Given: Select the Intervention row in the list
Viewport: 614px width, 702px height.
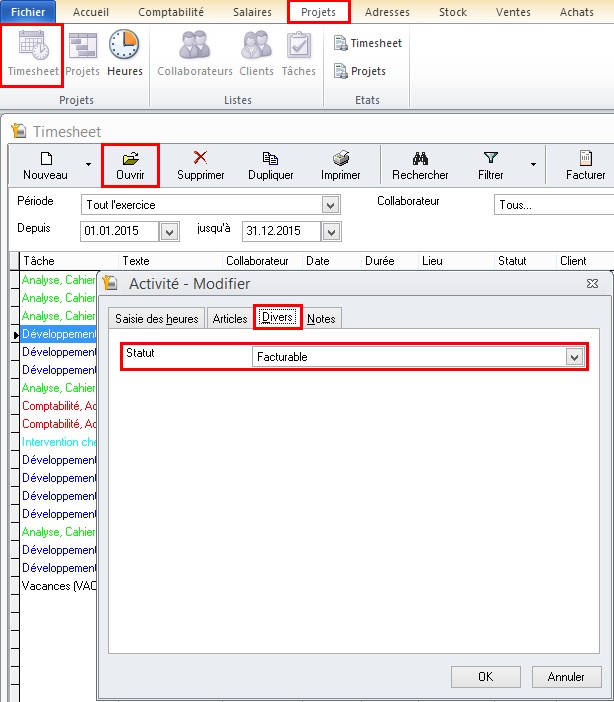Looking at the screenshot, I should (59, 442).
